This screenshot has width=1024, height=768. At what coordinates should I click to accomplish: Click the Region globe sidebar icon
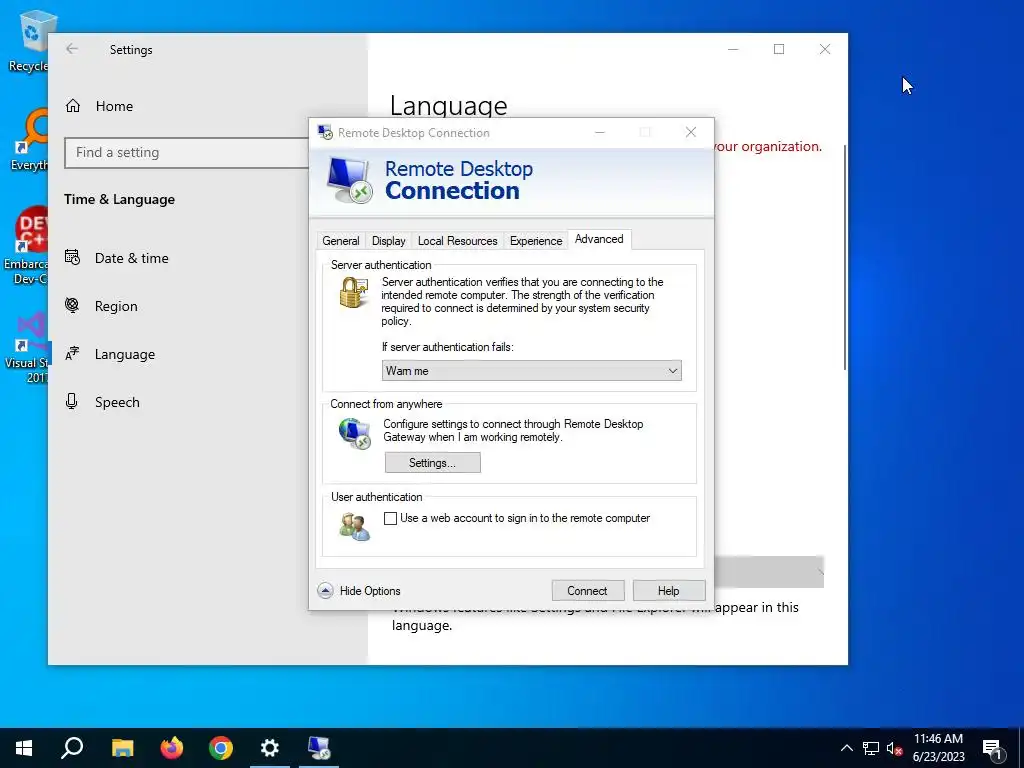click(x=72, y=305)
